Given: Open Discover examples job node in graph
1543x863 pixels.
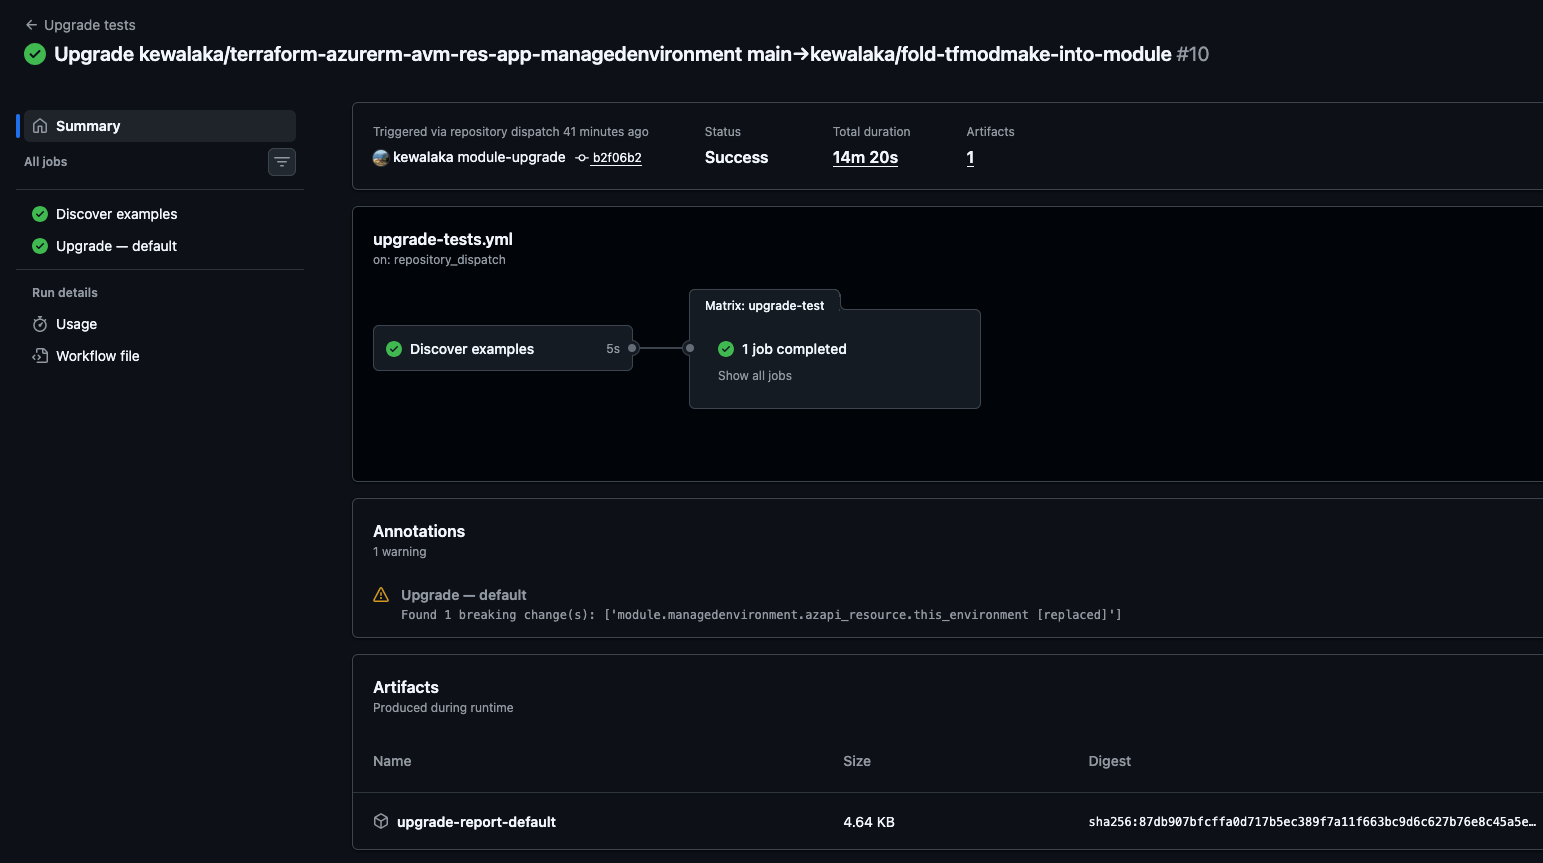Looking at the screenshot, I should point(503,348).
